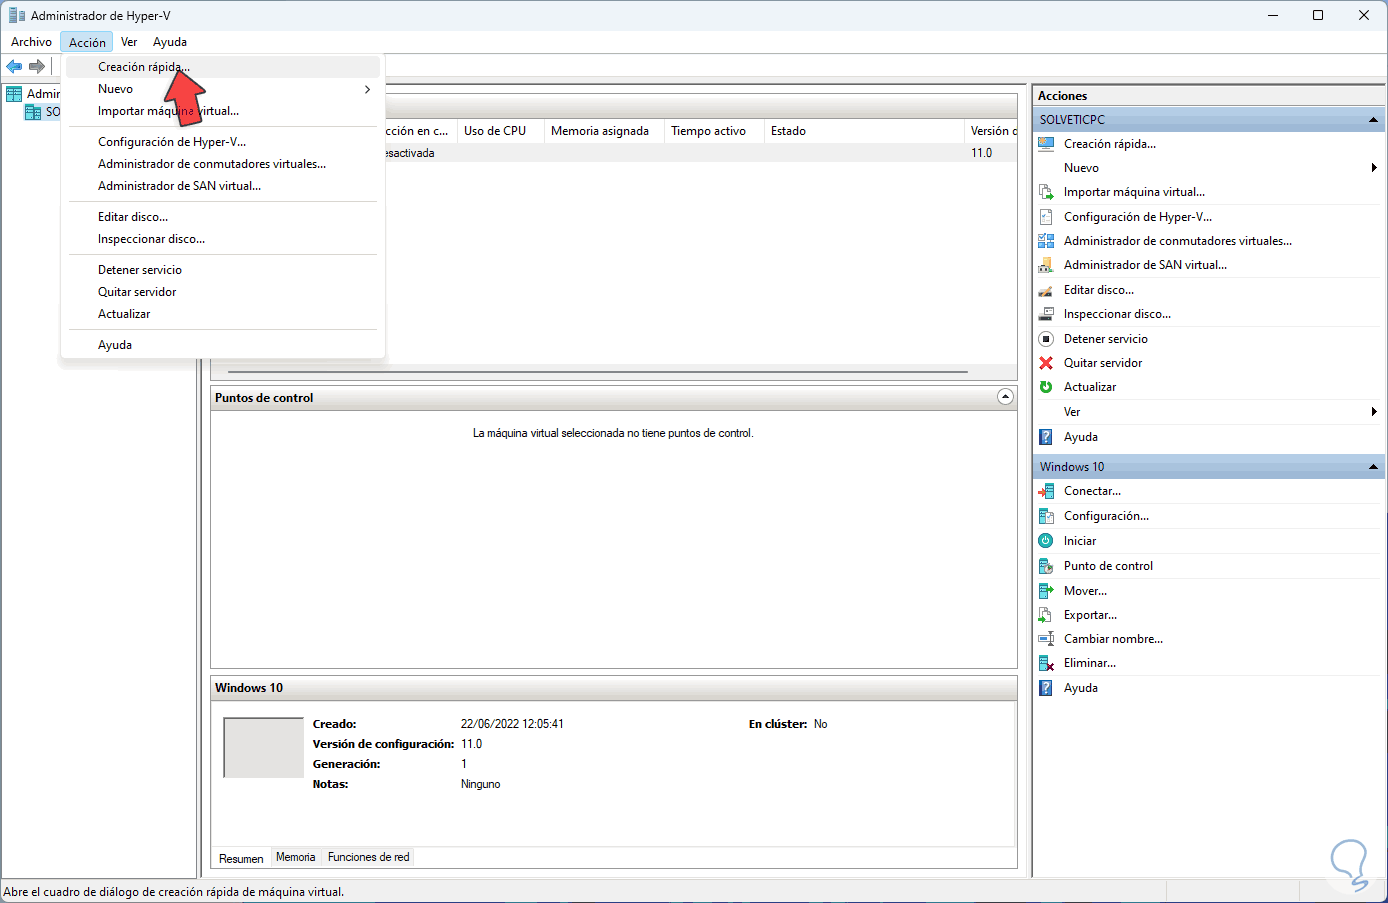The image size is (1388, 903).
Task: Click the Mover icon under Windows 10 actions
Action: [1046, 591]
